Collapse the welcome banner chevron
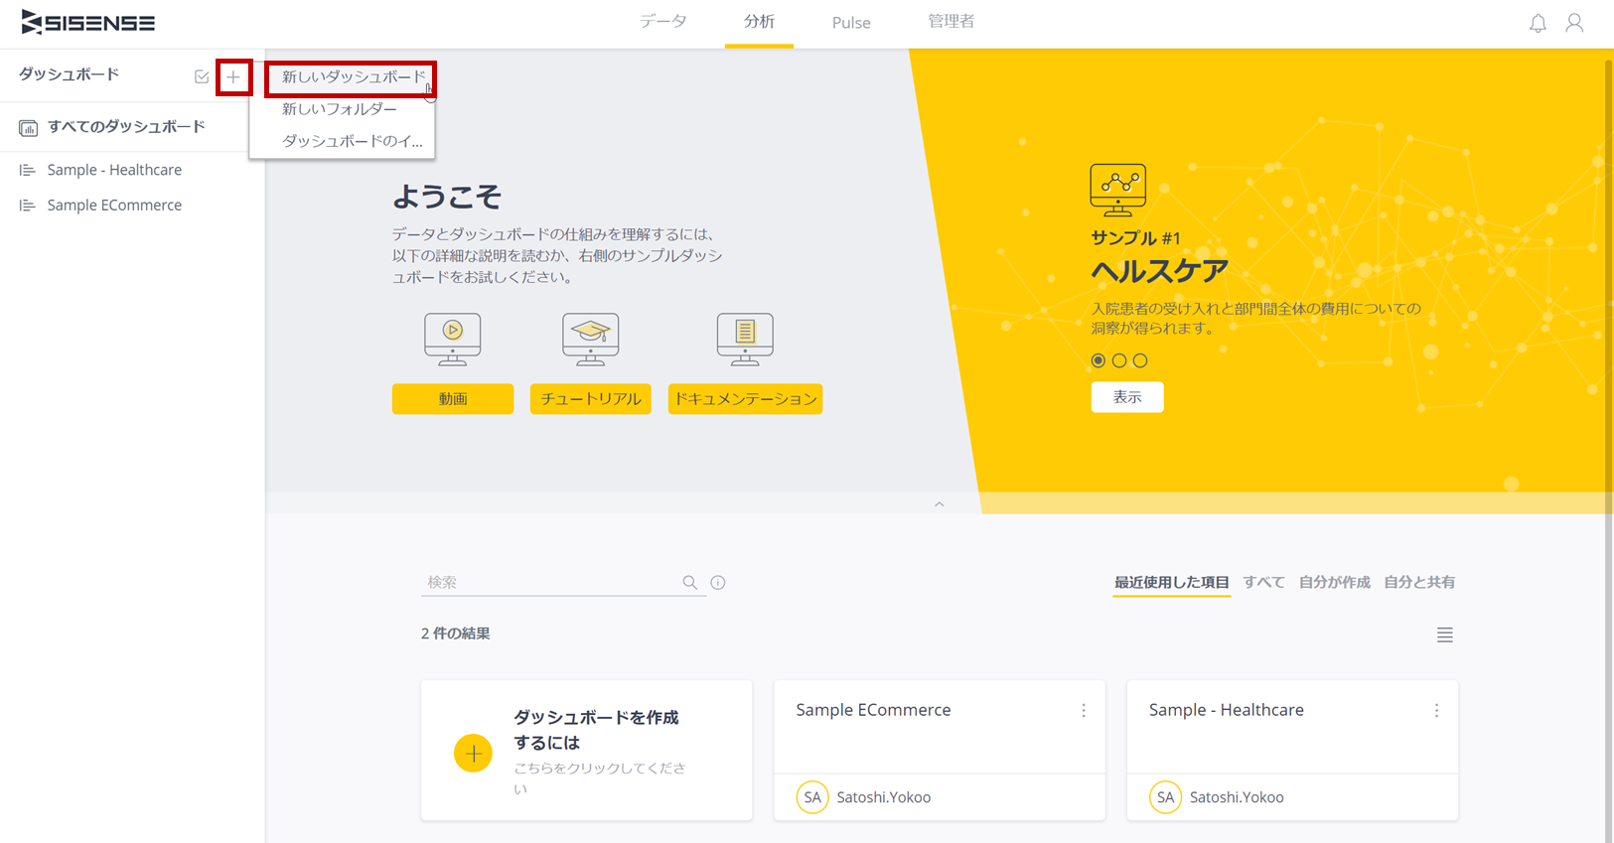The image size is (1614, 843). coord(939,504)
